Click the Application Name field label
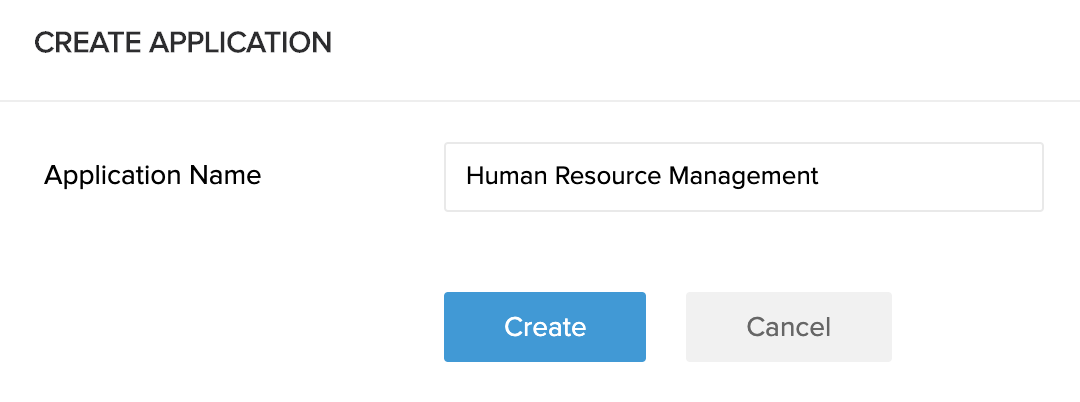Image resolution: width=1080 pixels, height=402 pixels. (x=152, y=176)
